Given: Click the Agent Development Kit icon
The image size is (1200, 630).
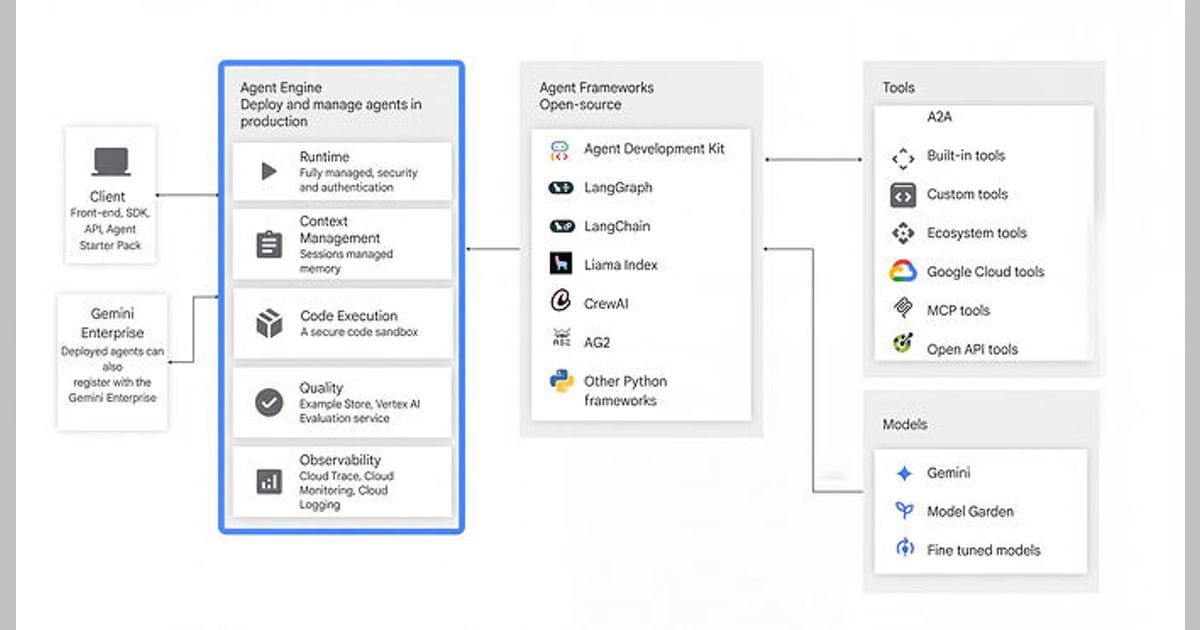Looking at the screenshot, I should coord(560,150).
